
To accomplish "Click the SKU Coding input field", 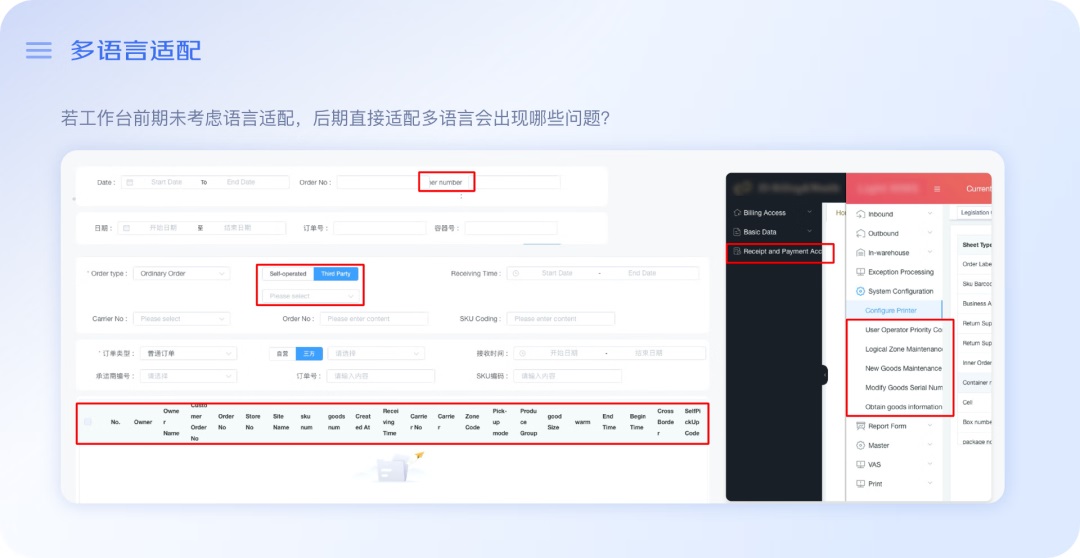I will coord(561,319).
